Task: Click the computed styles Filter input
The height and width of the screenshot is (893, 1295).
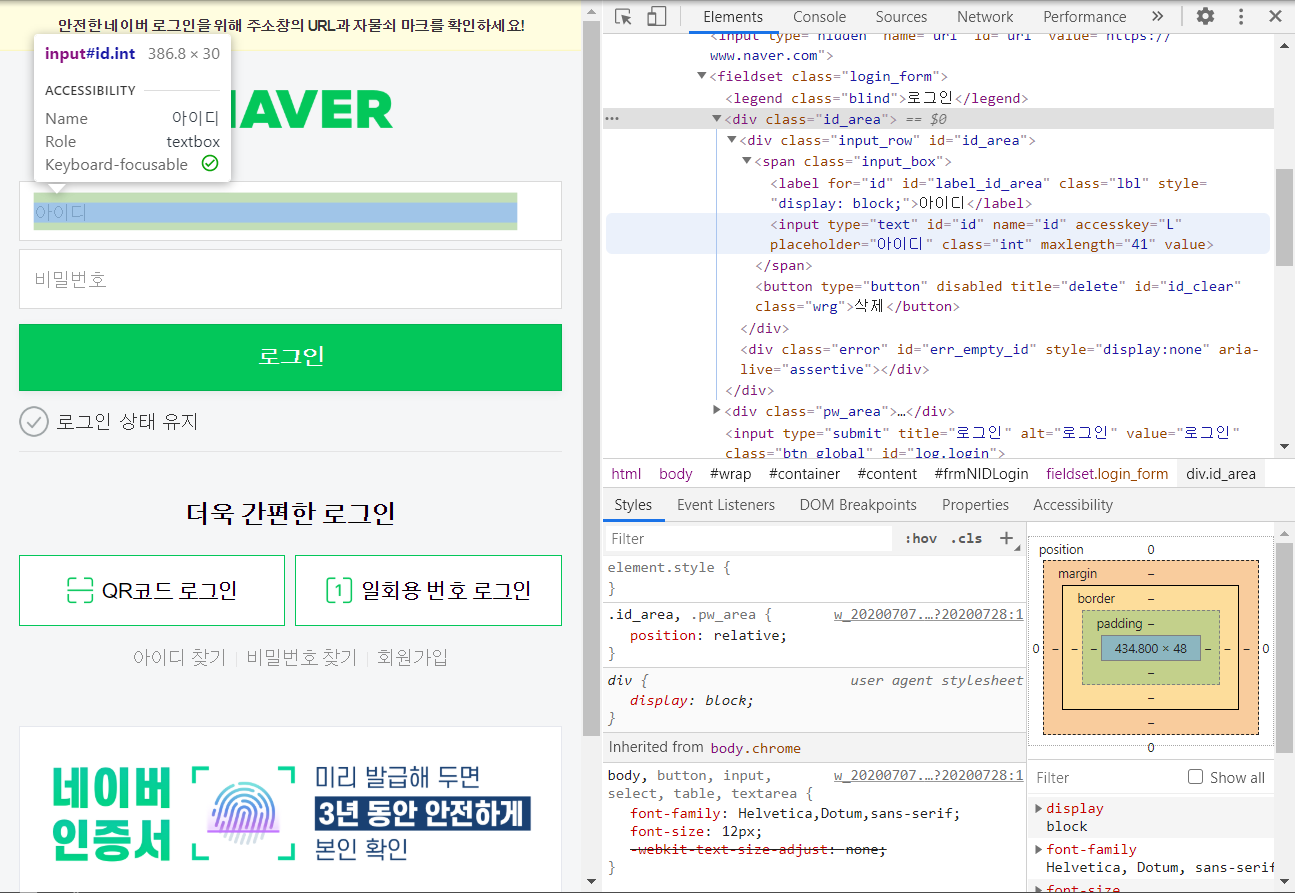Action: [x=1105, y=777]
